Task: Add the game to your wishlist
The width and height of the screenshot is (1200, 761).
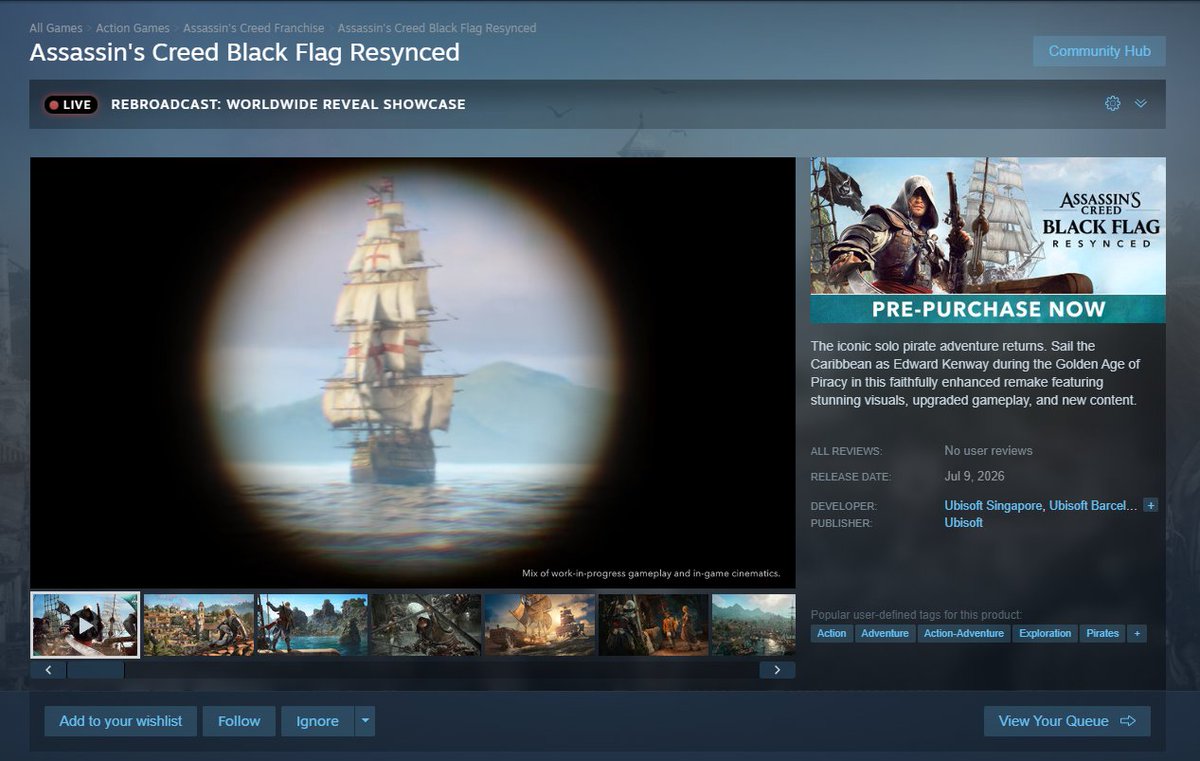Action: [x=121, y=721]
